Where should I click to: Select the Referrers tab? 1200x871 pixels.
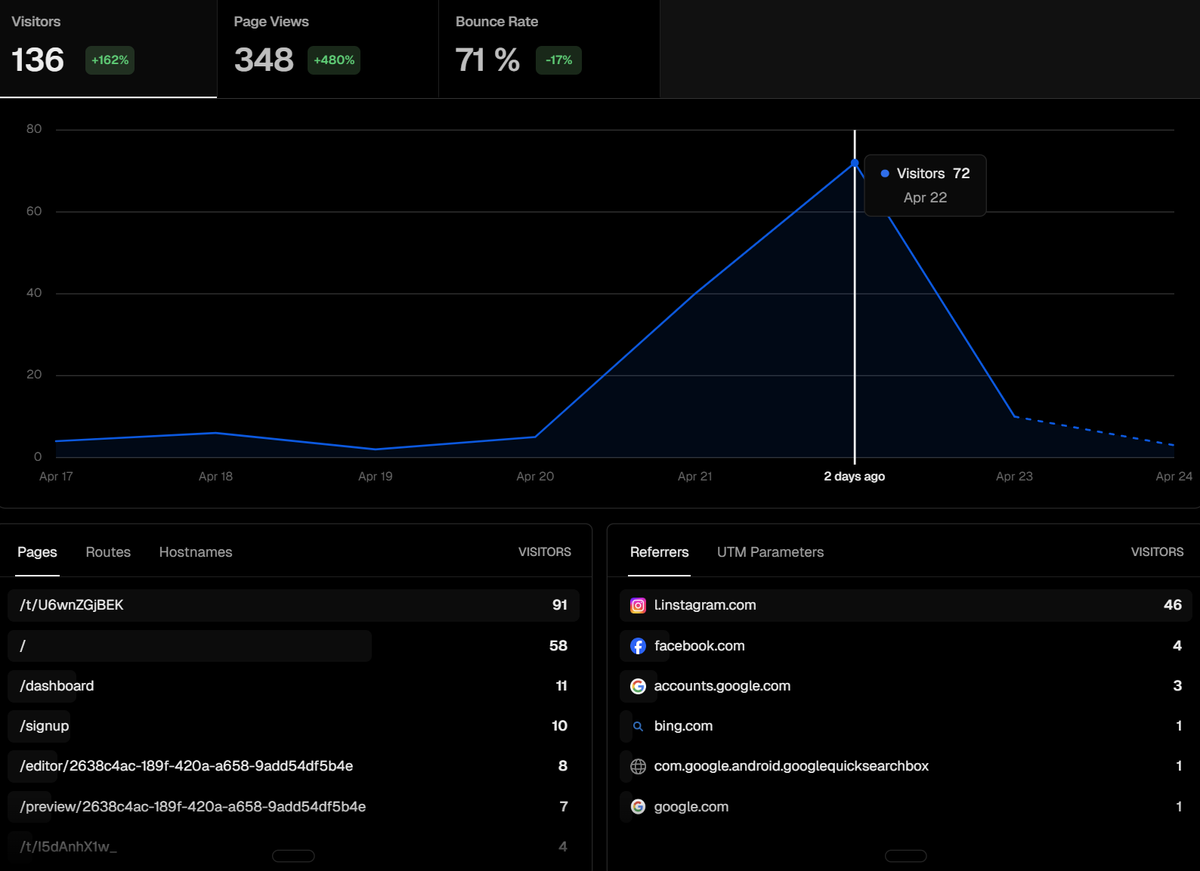coord(659,551)
